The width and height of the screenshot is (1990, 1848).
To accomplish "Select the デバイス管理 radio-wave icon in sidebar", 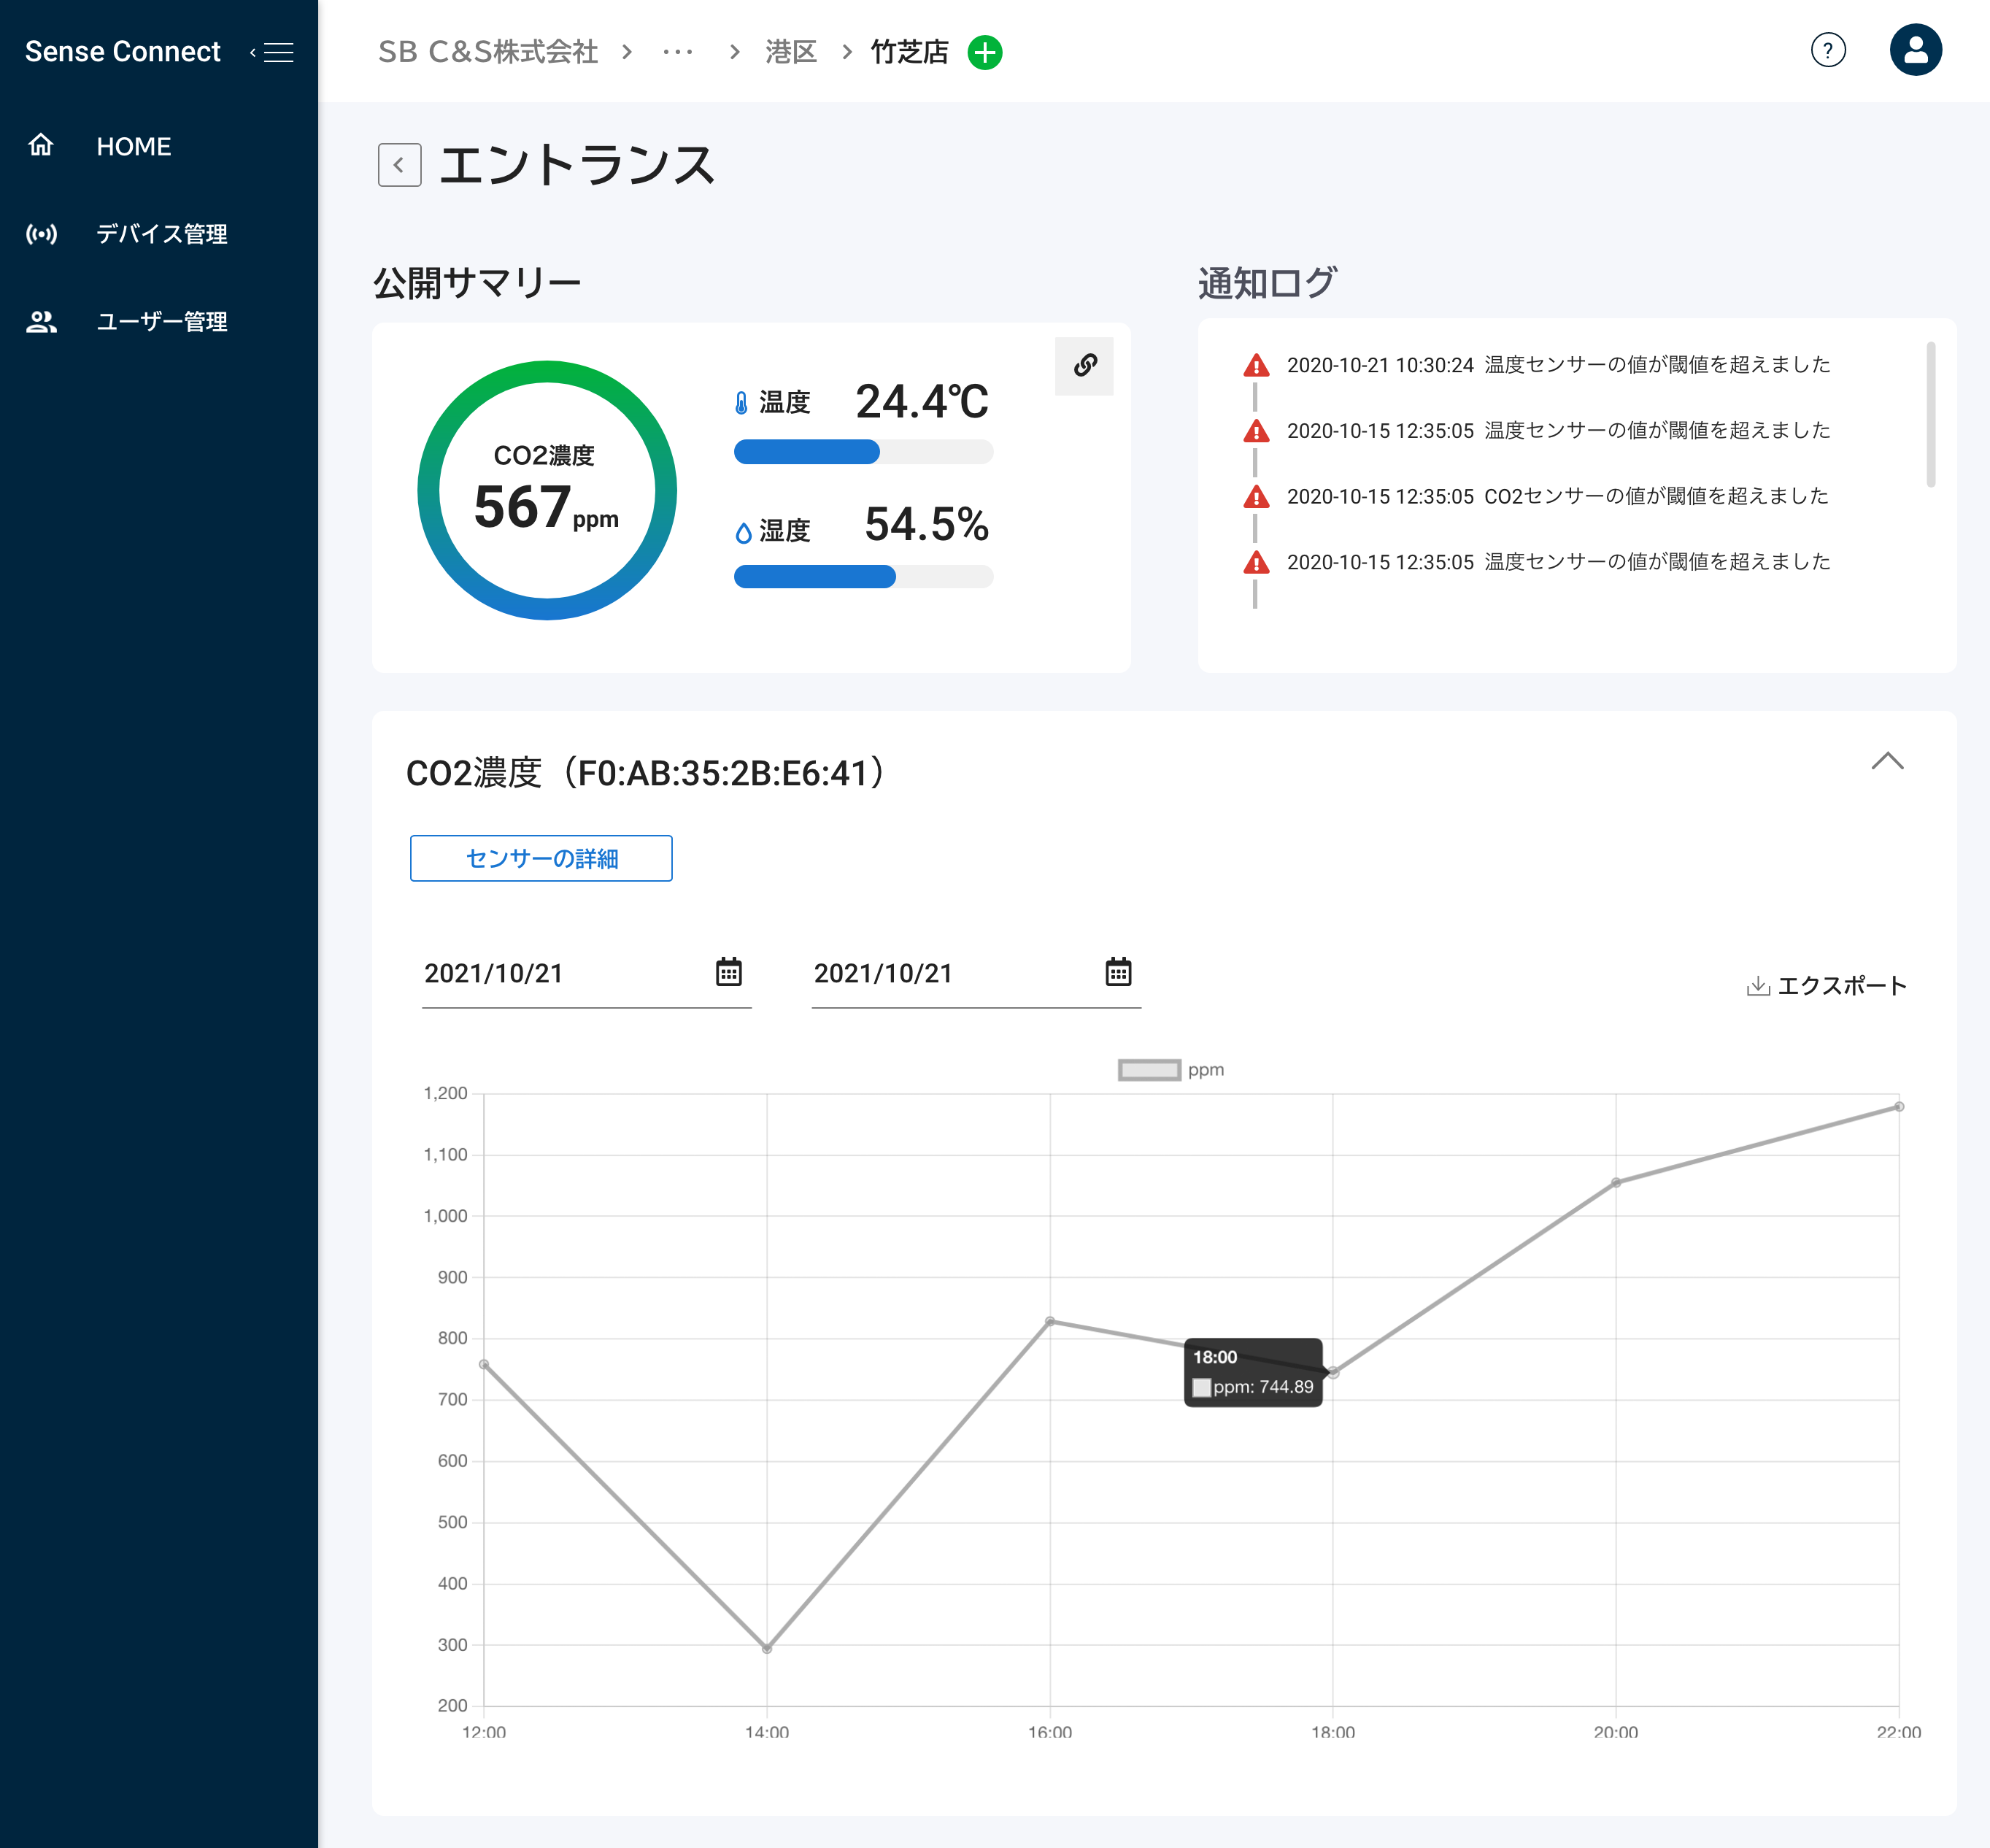I will click(x=42, y=234).
